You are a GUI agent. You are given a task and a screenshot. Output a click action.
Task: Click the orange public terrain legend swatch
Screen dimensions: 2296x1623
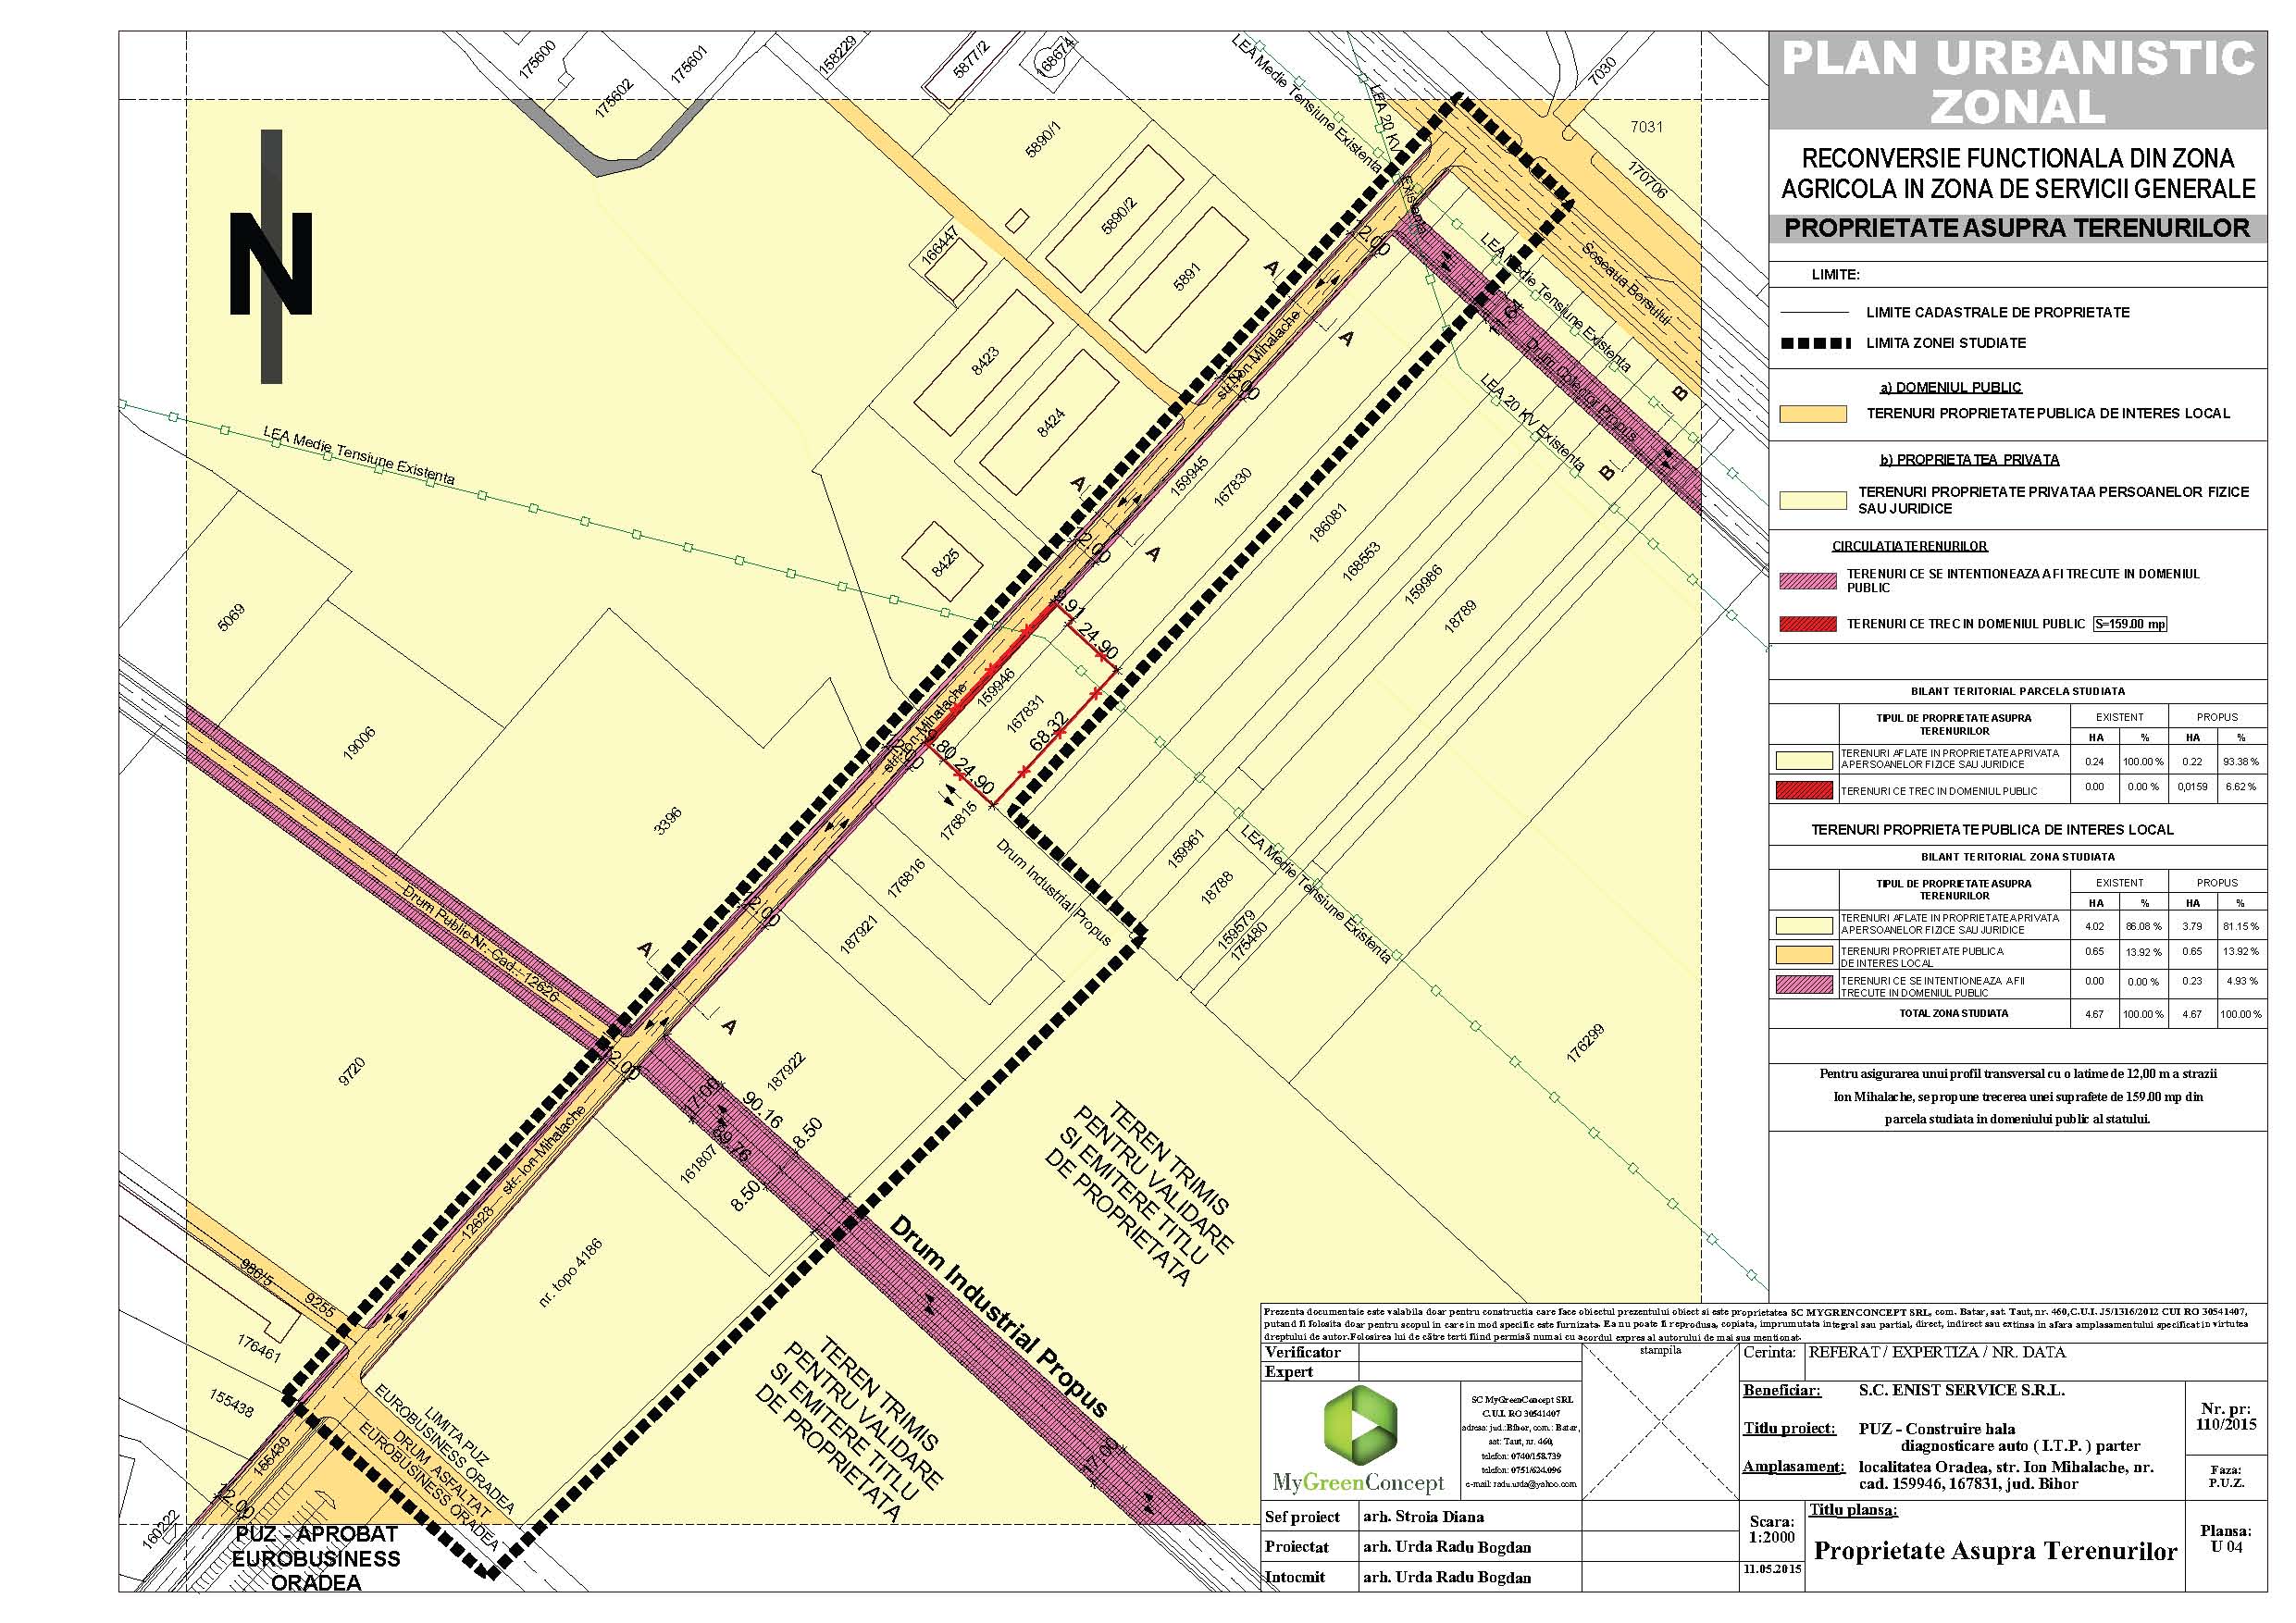1812,414
